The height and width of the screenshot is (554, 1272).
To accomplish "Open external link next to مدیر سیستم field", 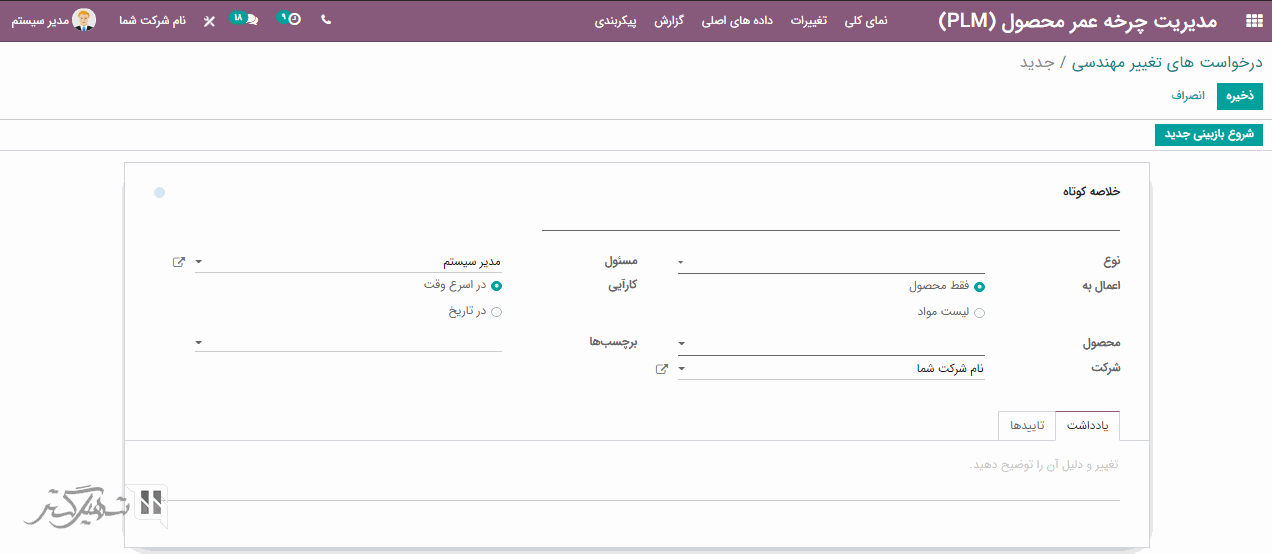I will pyautogui.click(x=179, y=262).
